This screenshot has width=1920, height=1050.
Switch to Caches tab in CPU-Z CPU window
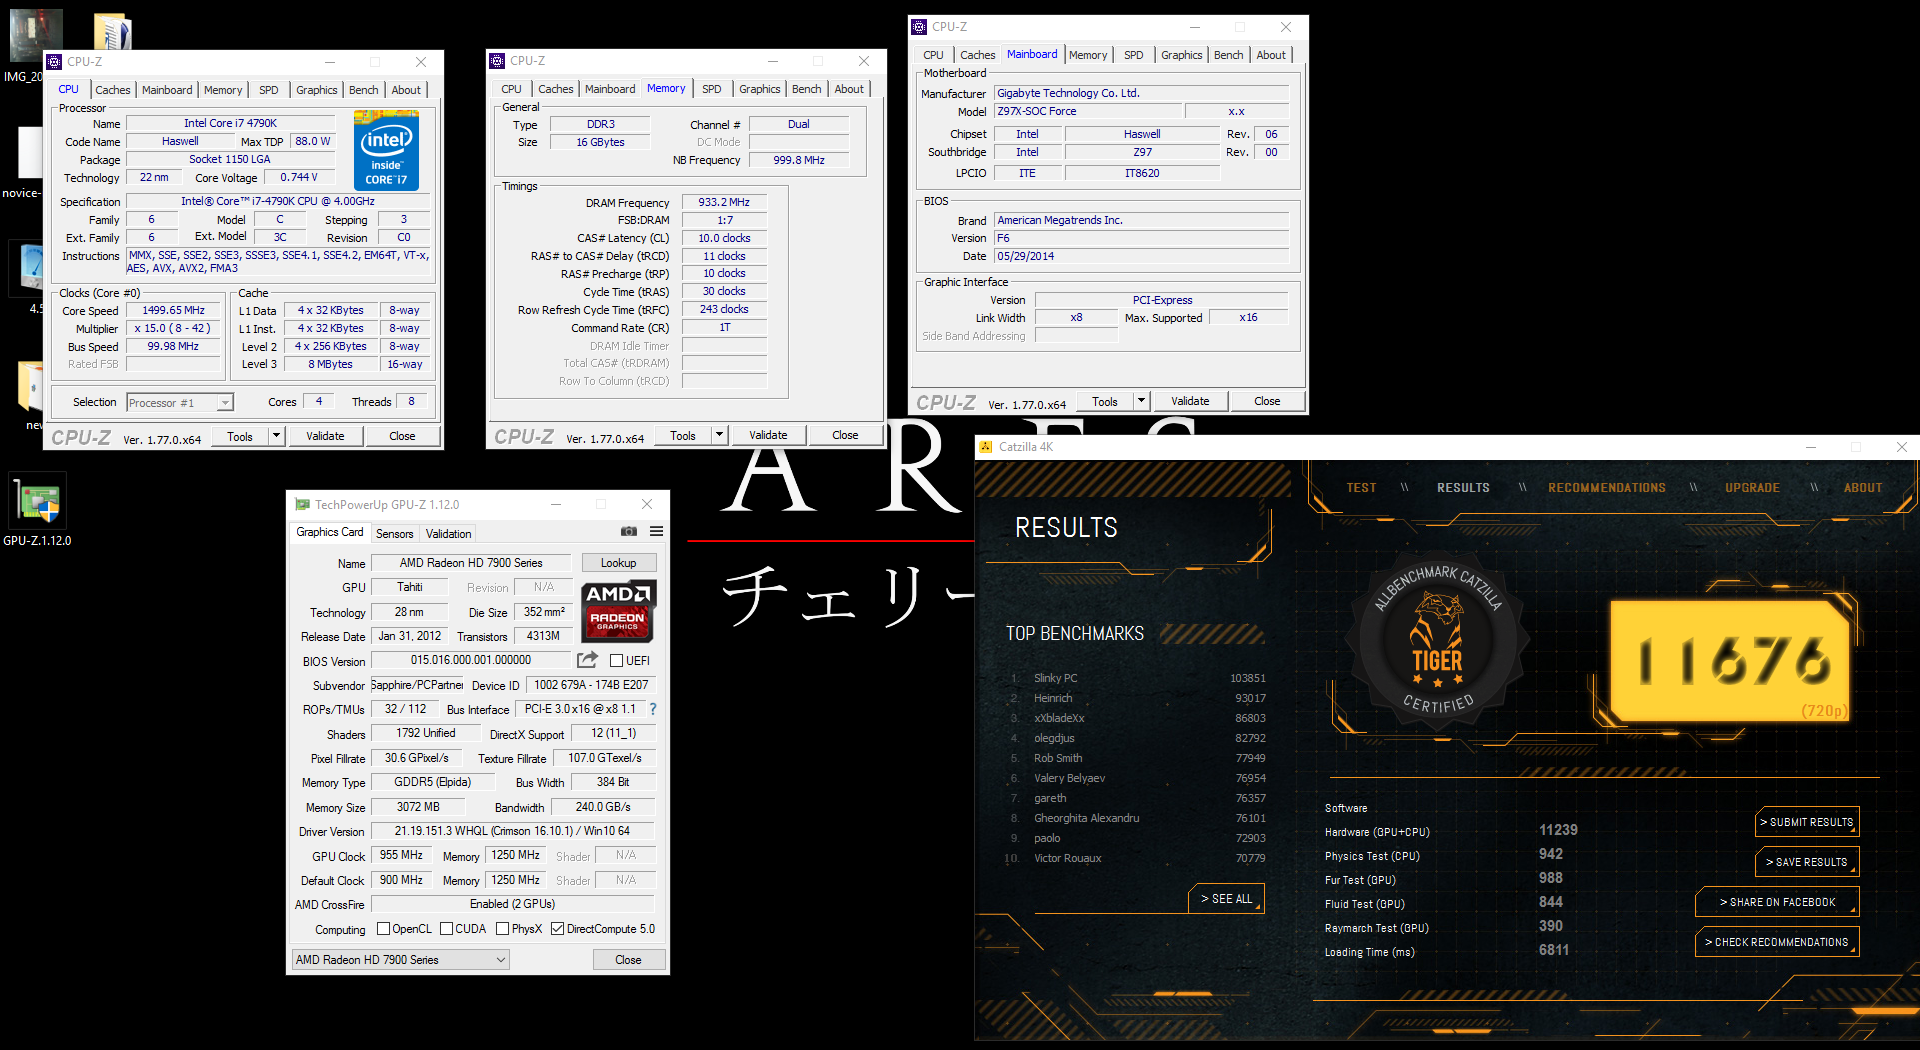113,90
